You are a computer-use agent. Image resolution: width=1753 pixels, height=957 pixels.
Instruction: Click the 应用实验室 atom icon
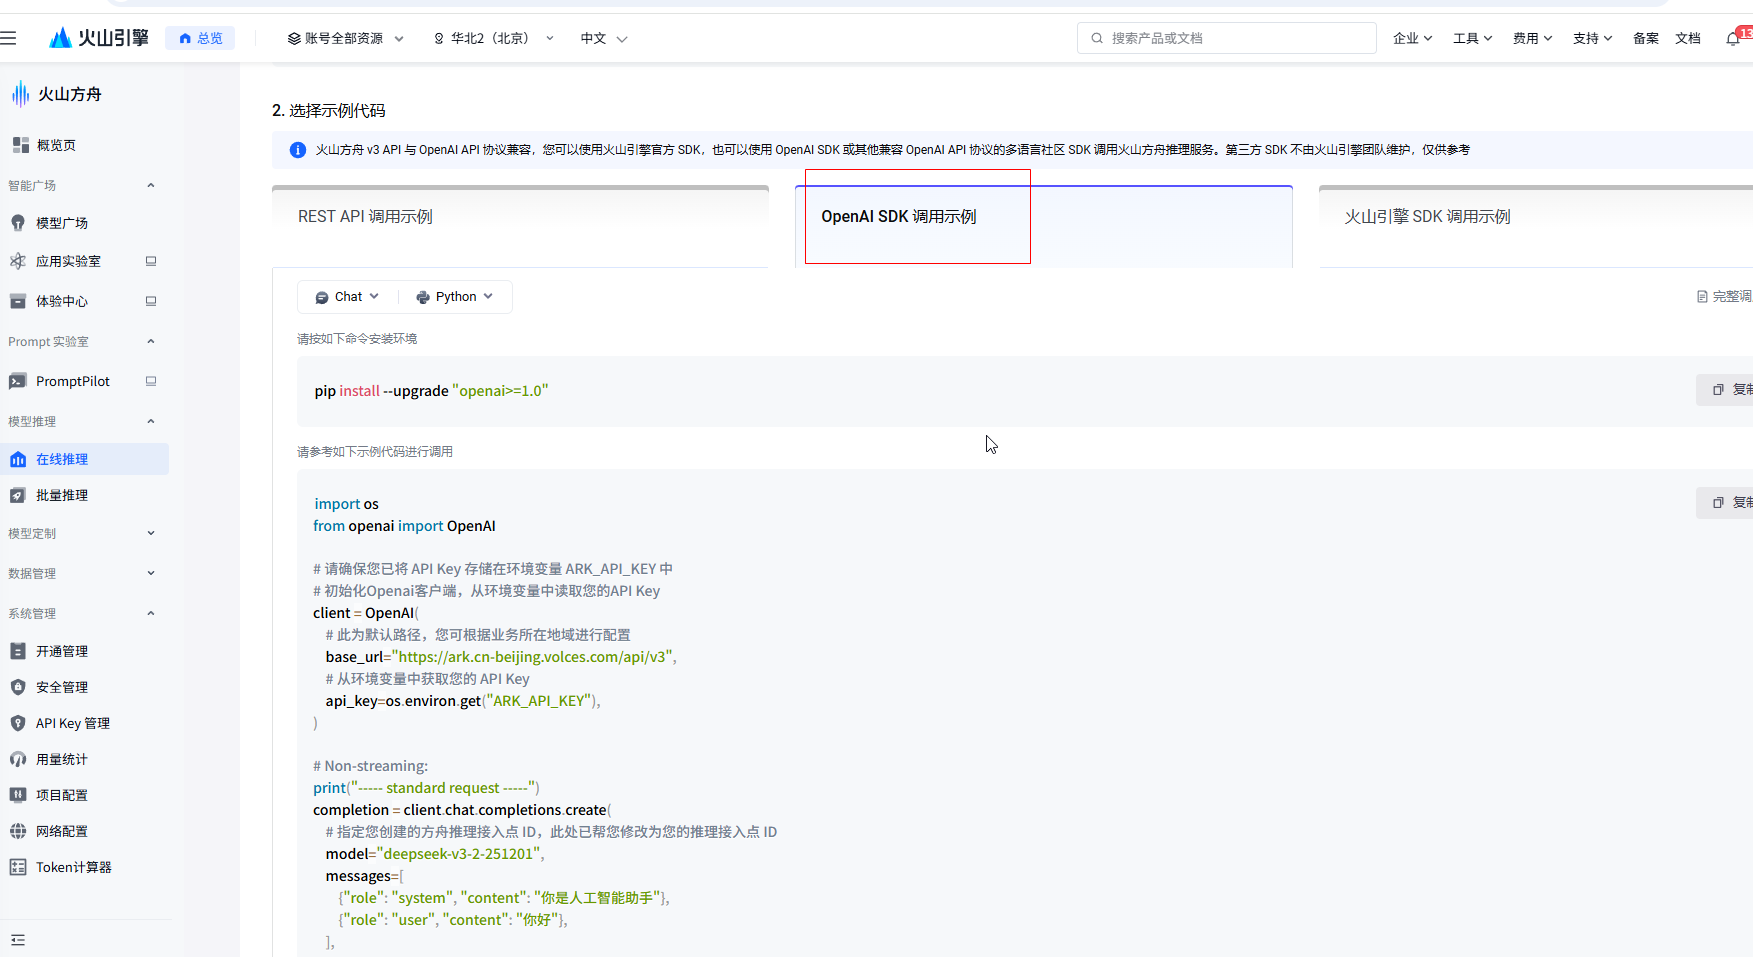tap(18, 261)
